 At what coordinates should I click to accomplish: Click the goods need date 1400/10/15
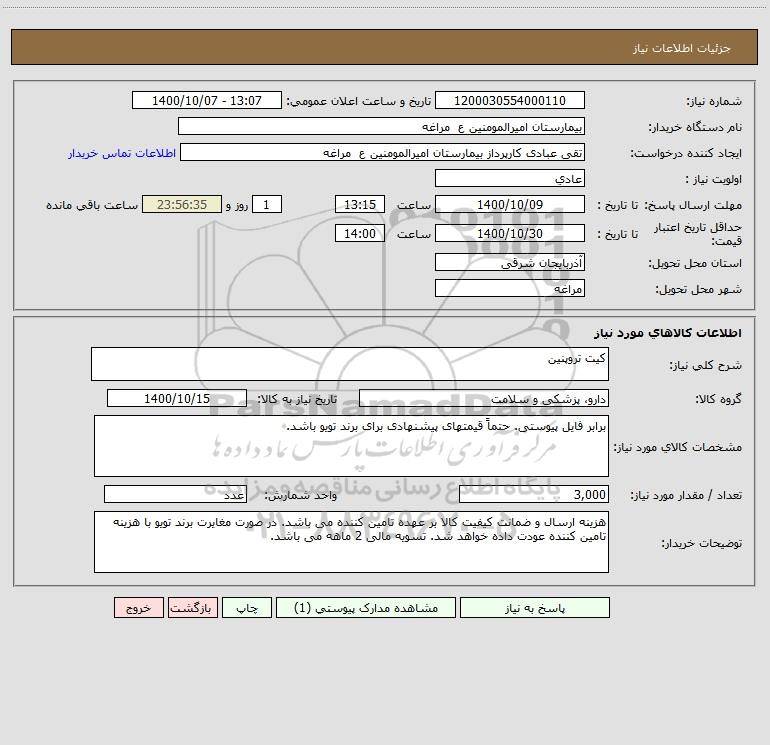tap(177, 398)
